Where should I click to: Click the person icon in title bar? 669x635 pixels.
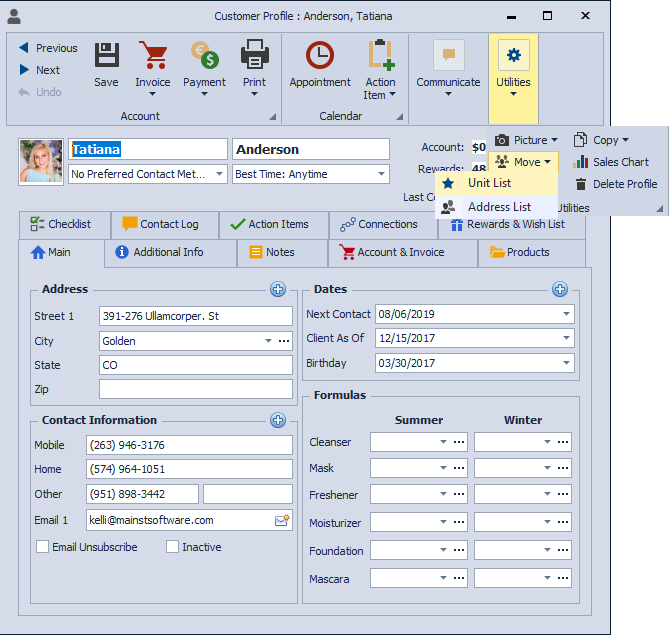(x=14, y=16)
